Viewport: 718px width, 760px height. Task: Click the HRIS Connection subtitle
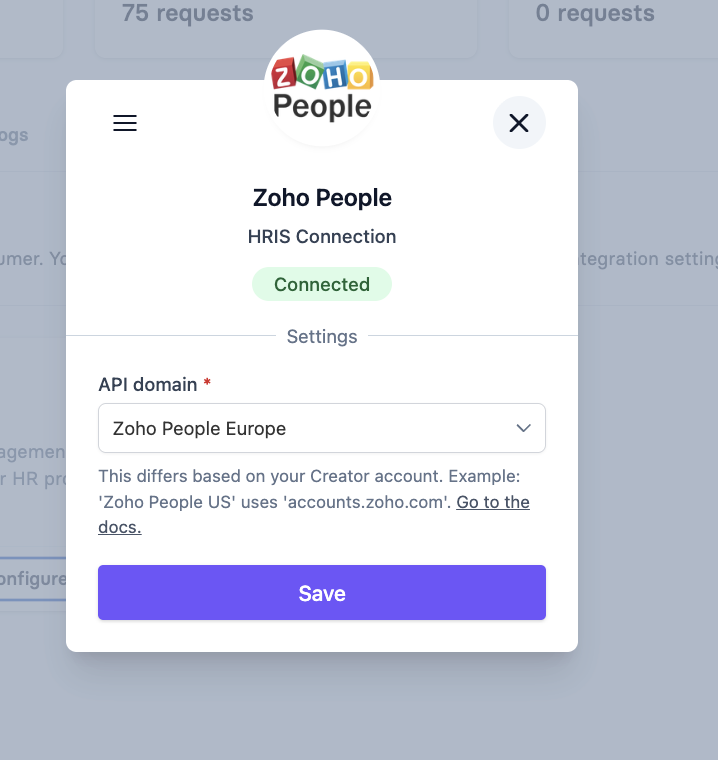[322, 237]
